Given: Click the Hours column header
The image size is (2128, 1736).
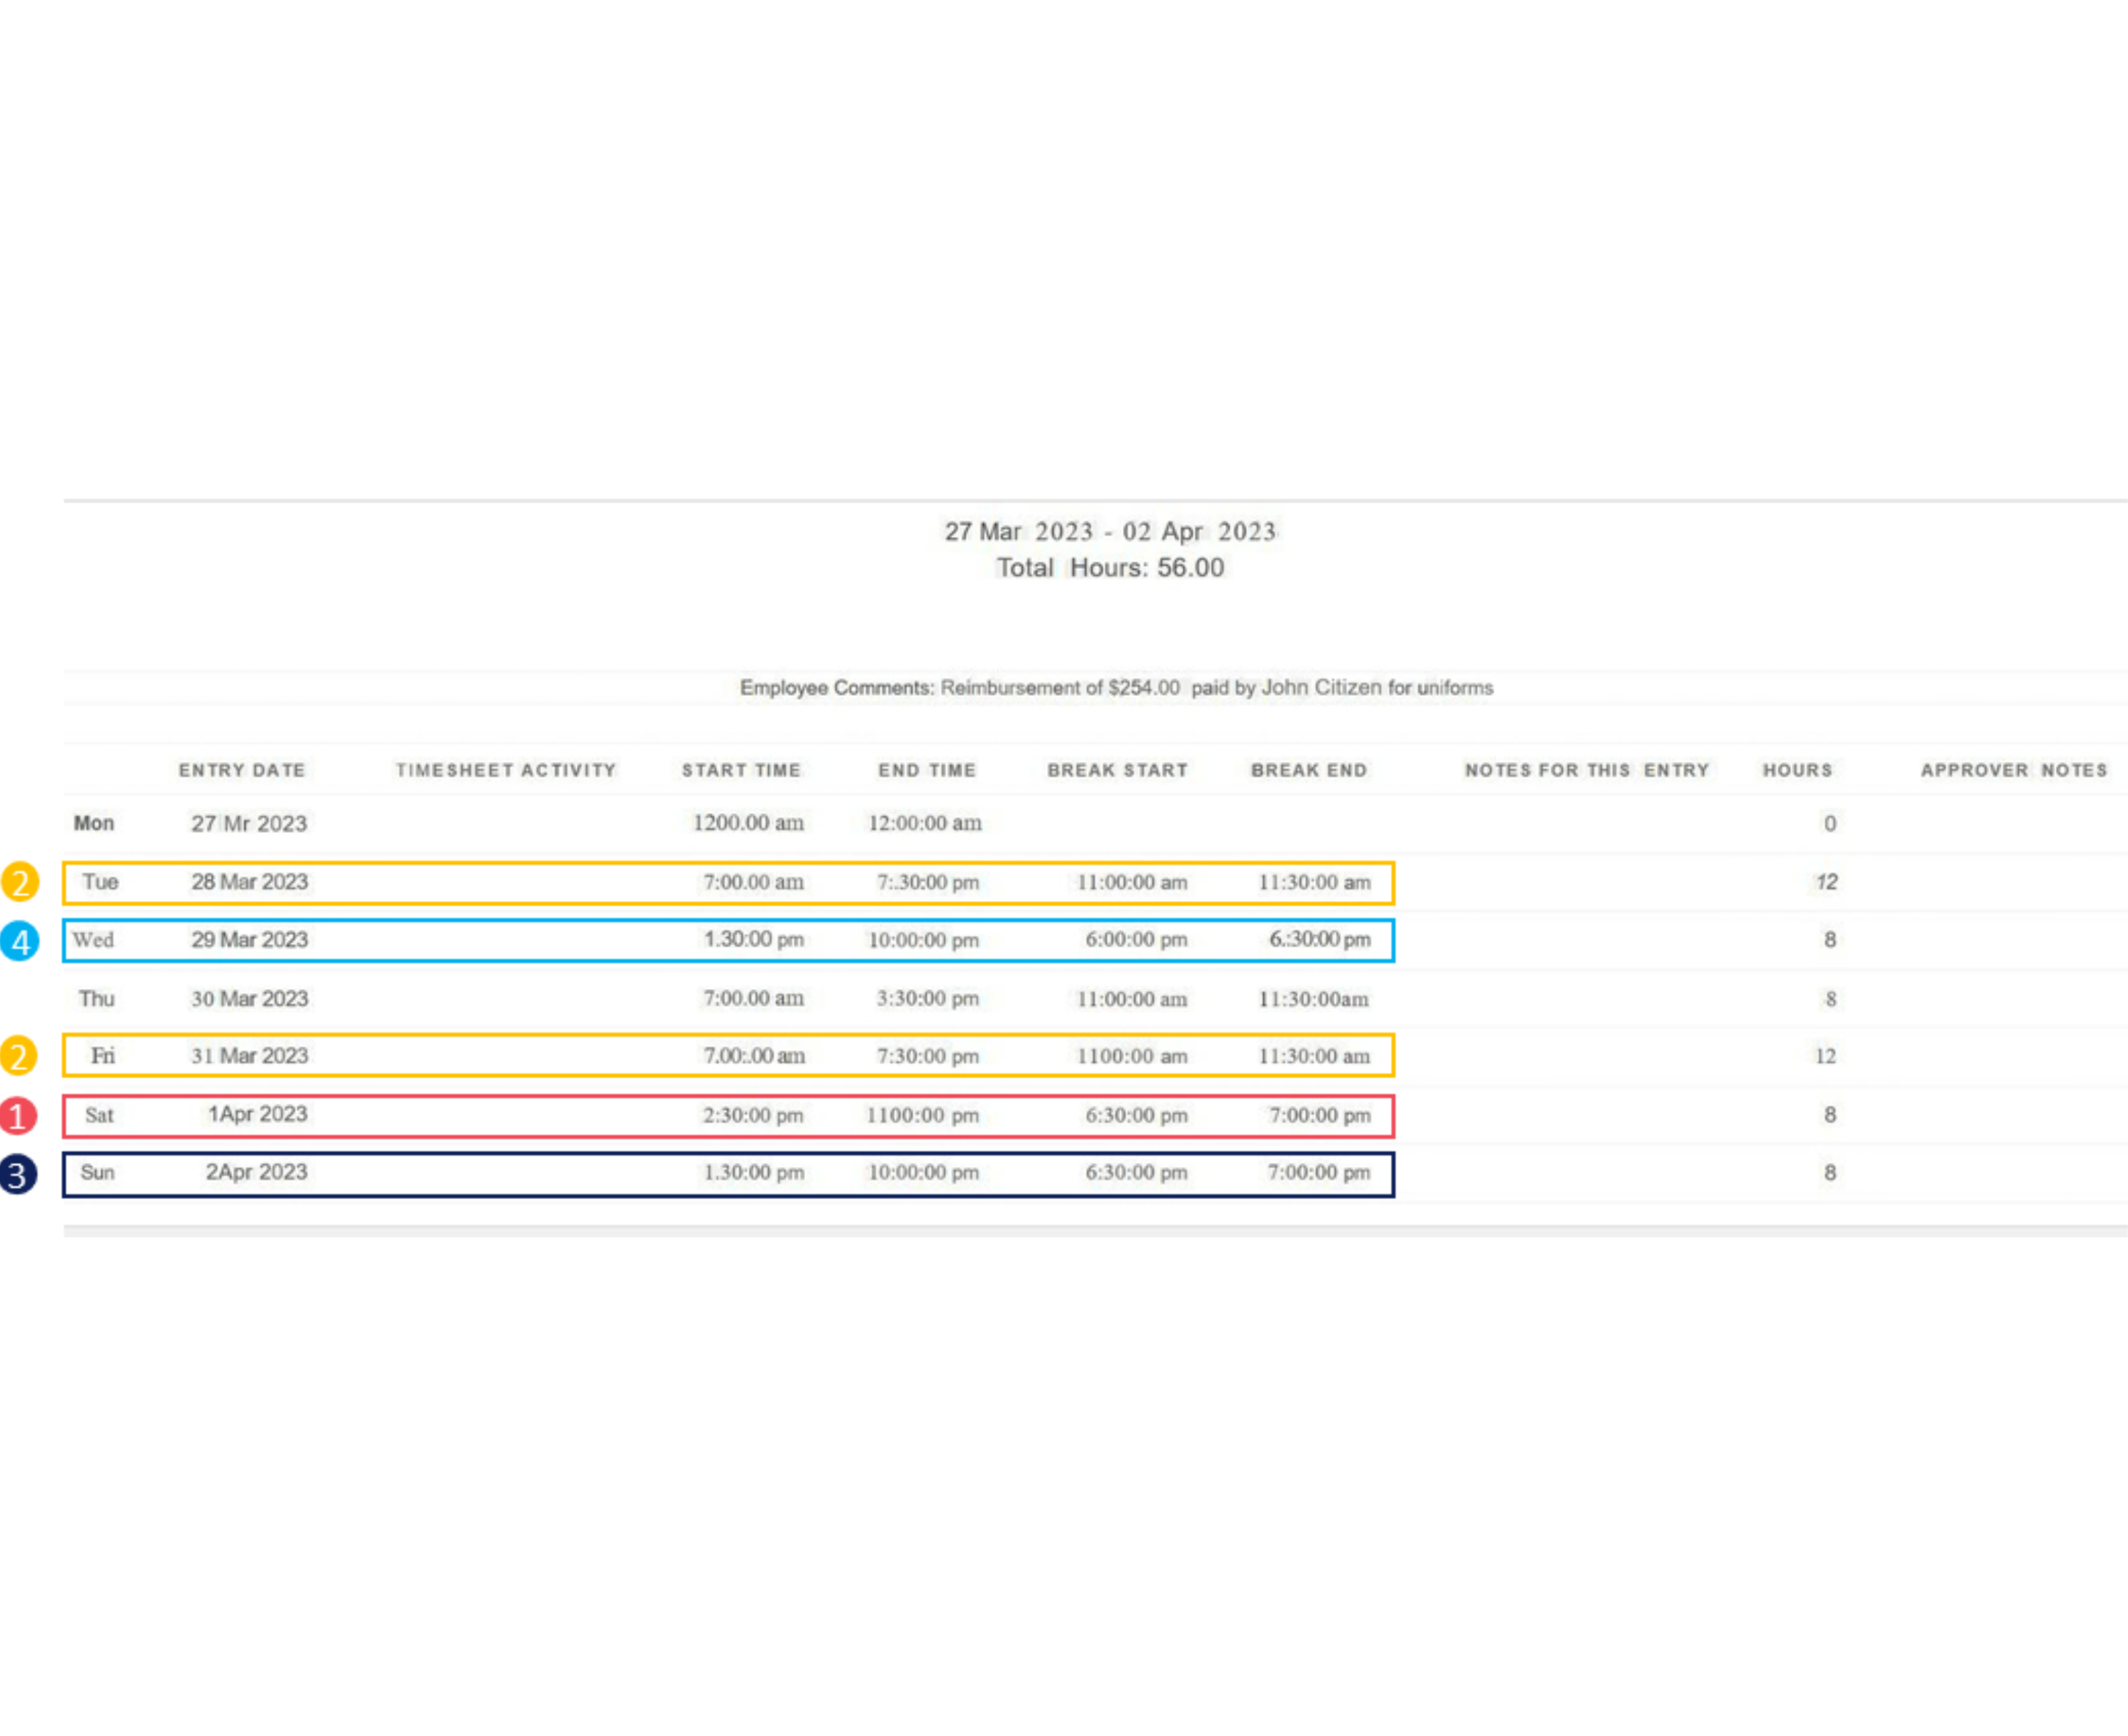Looking at the screenshot, I should click(x=1797, y=770).
